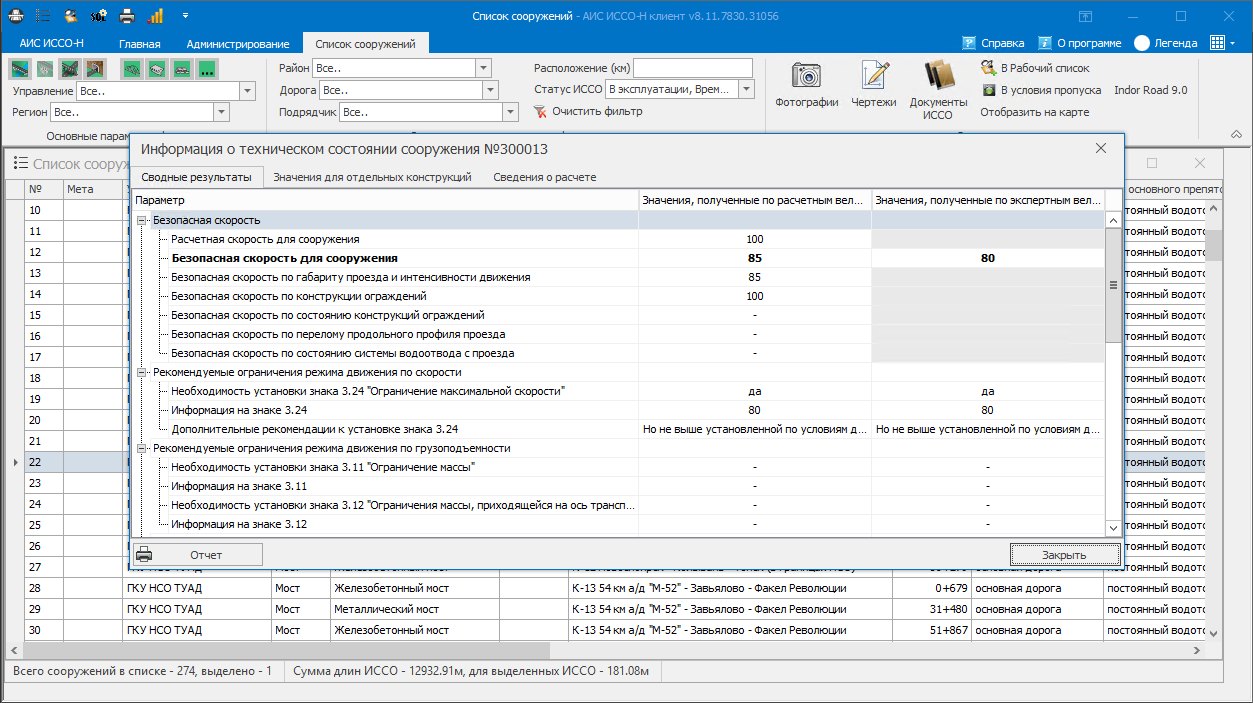Screen dimensions: 1253x703
Task: Open the Дорога dropdown
Action: click(490, 90)
